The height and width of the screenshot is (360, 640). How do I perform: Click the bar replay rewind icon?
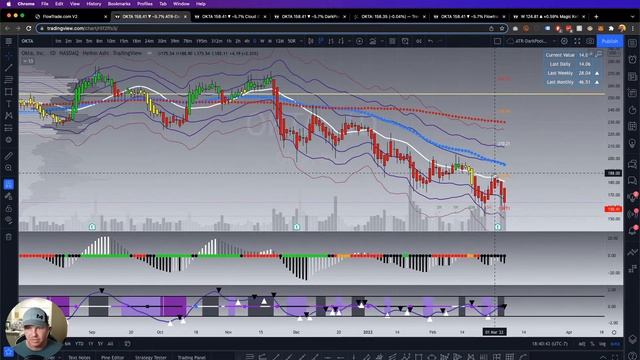click(x=419, y=41)
